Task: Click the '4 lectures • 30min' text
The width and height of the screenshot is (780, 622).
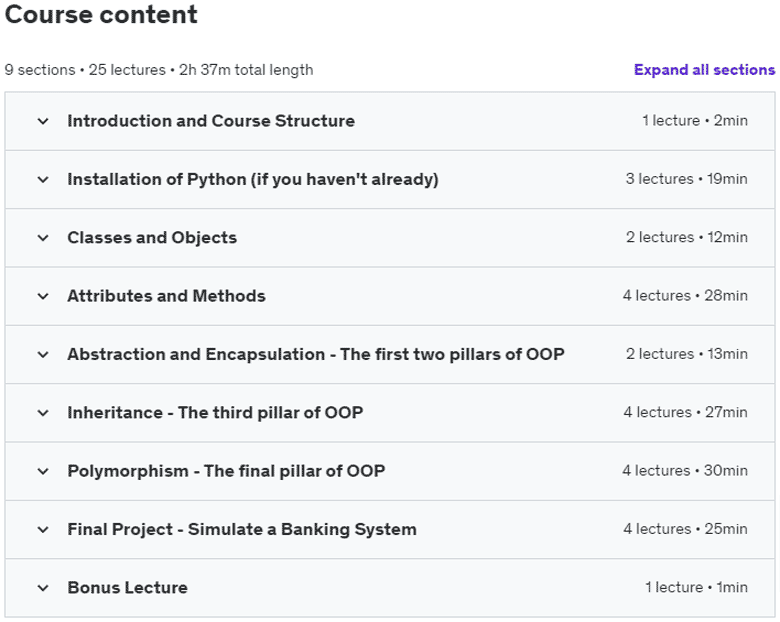Action: (684, 470)
